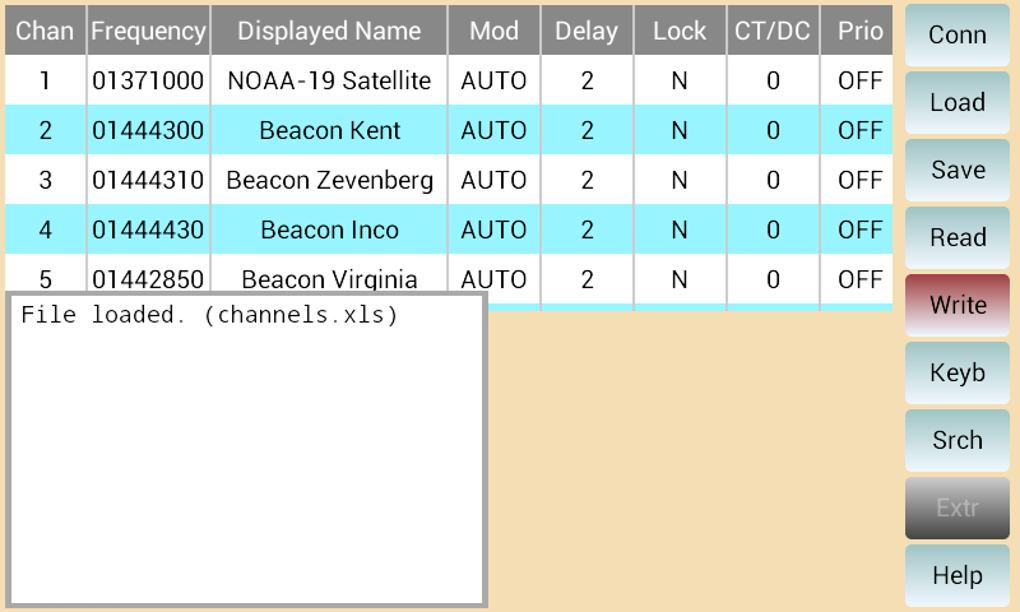Select frequency 01444300 of Beacon Kent
The width and height of the screenshot is (1020, 612).
[x=148, y=130]
